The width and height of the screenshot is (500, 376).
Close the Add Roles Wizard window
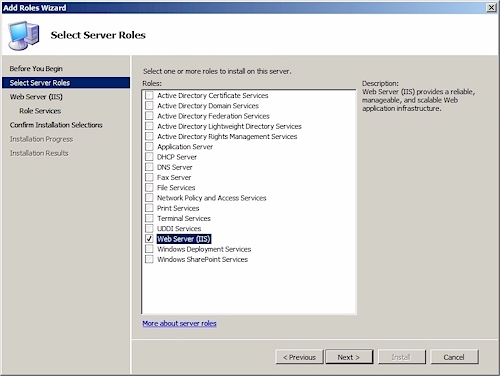491,7
